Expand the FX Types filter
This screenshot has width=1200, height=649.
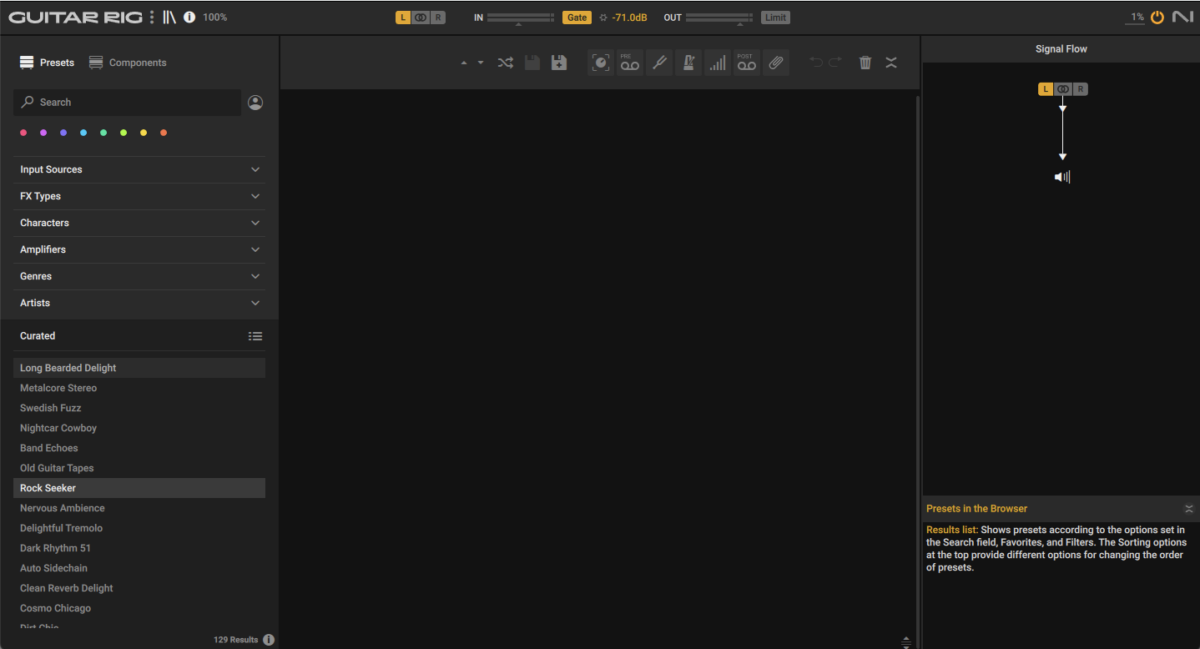coord(140,196)
